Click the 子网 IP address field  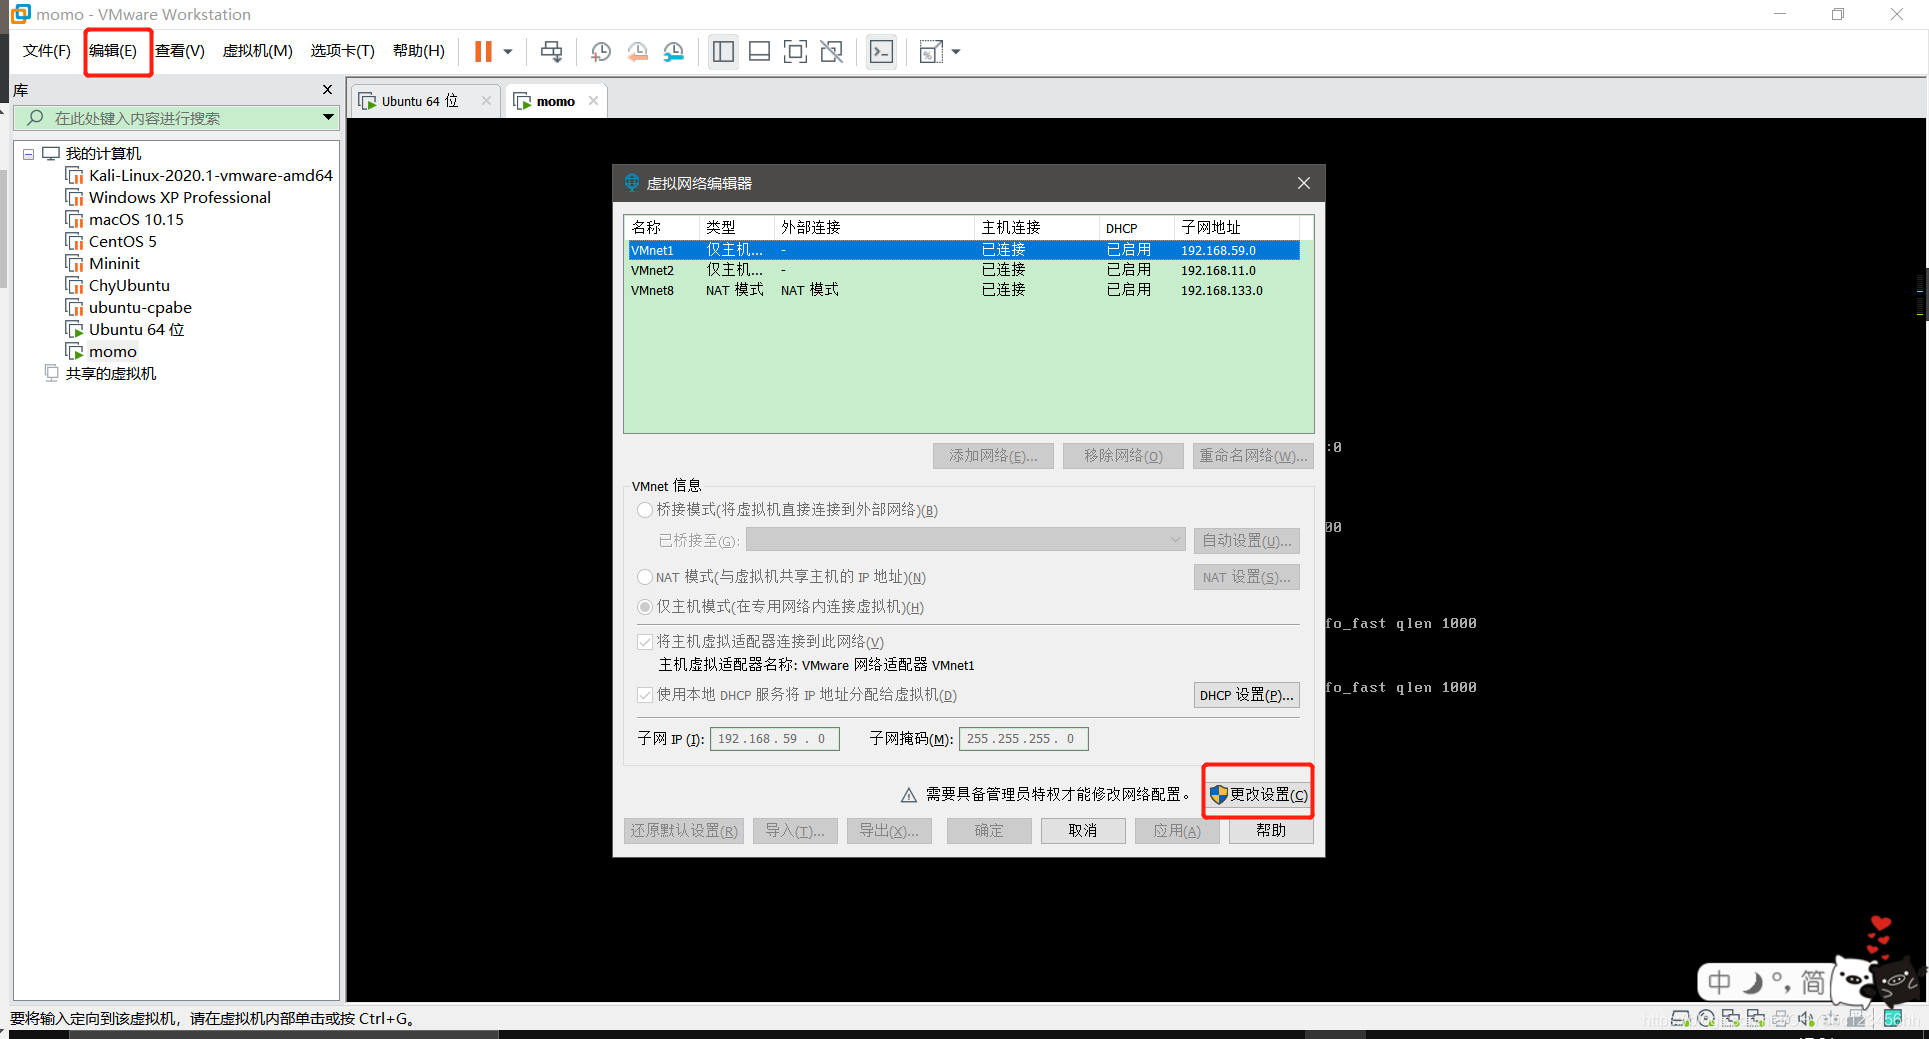point(775,739)
